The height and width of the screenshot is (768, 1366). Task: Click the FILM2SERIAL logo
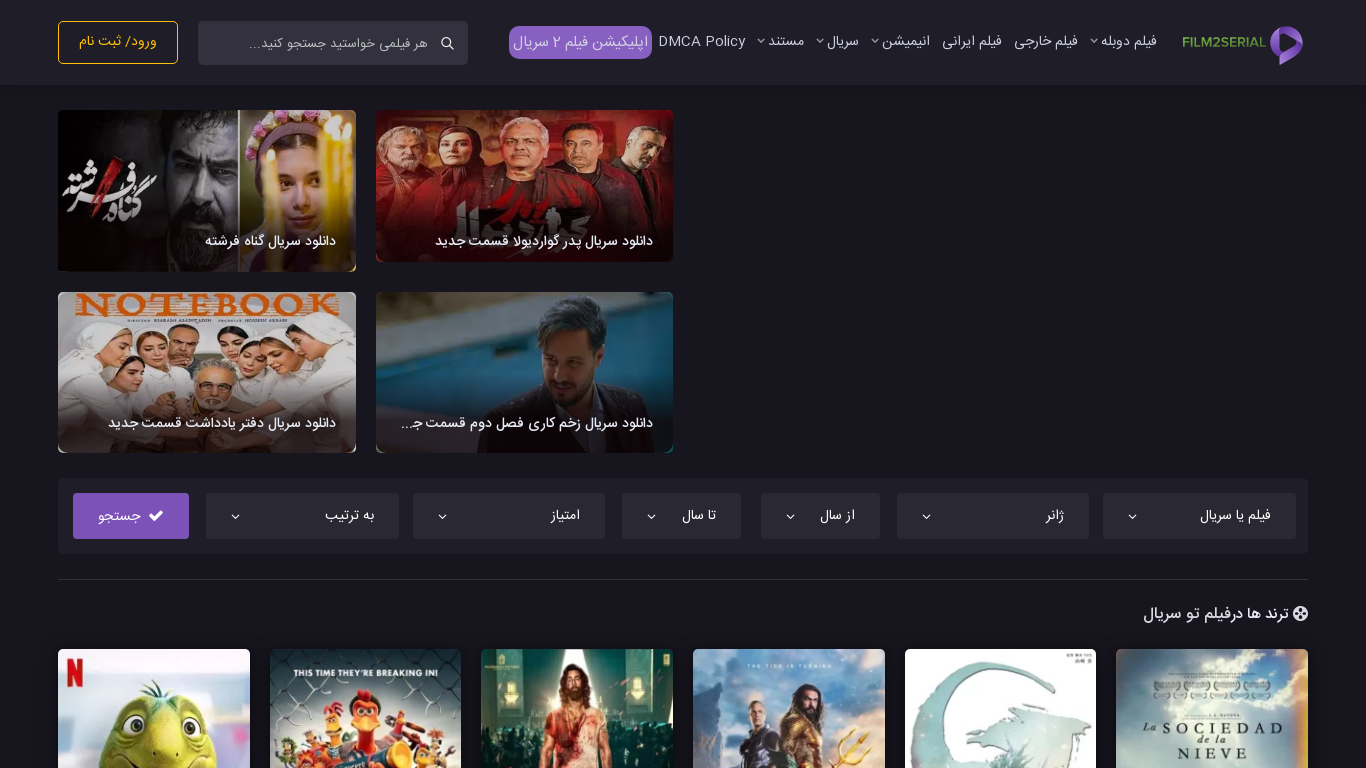coord(1242,44)
